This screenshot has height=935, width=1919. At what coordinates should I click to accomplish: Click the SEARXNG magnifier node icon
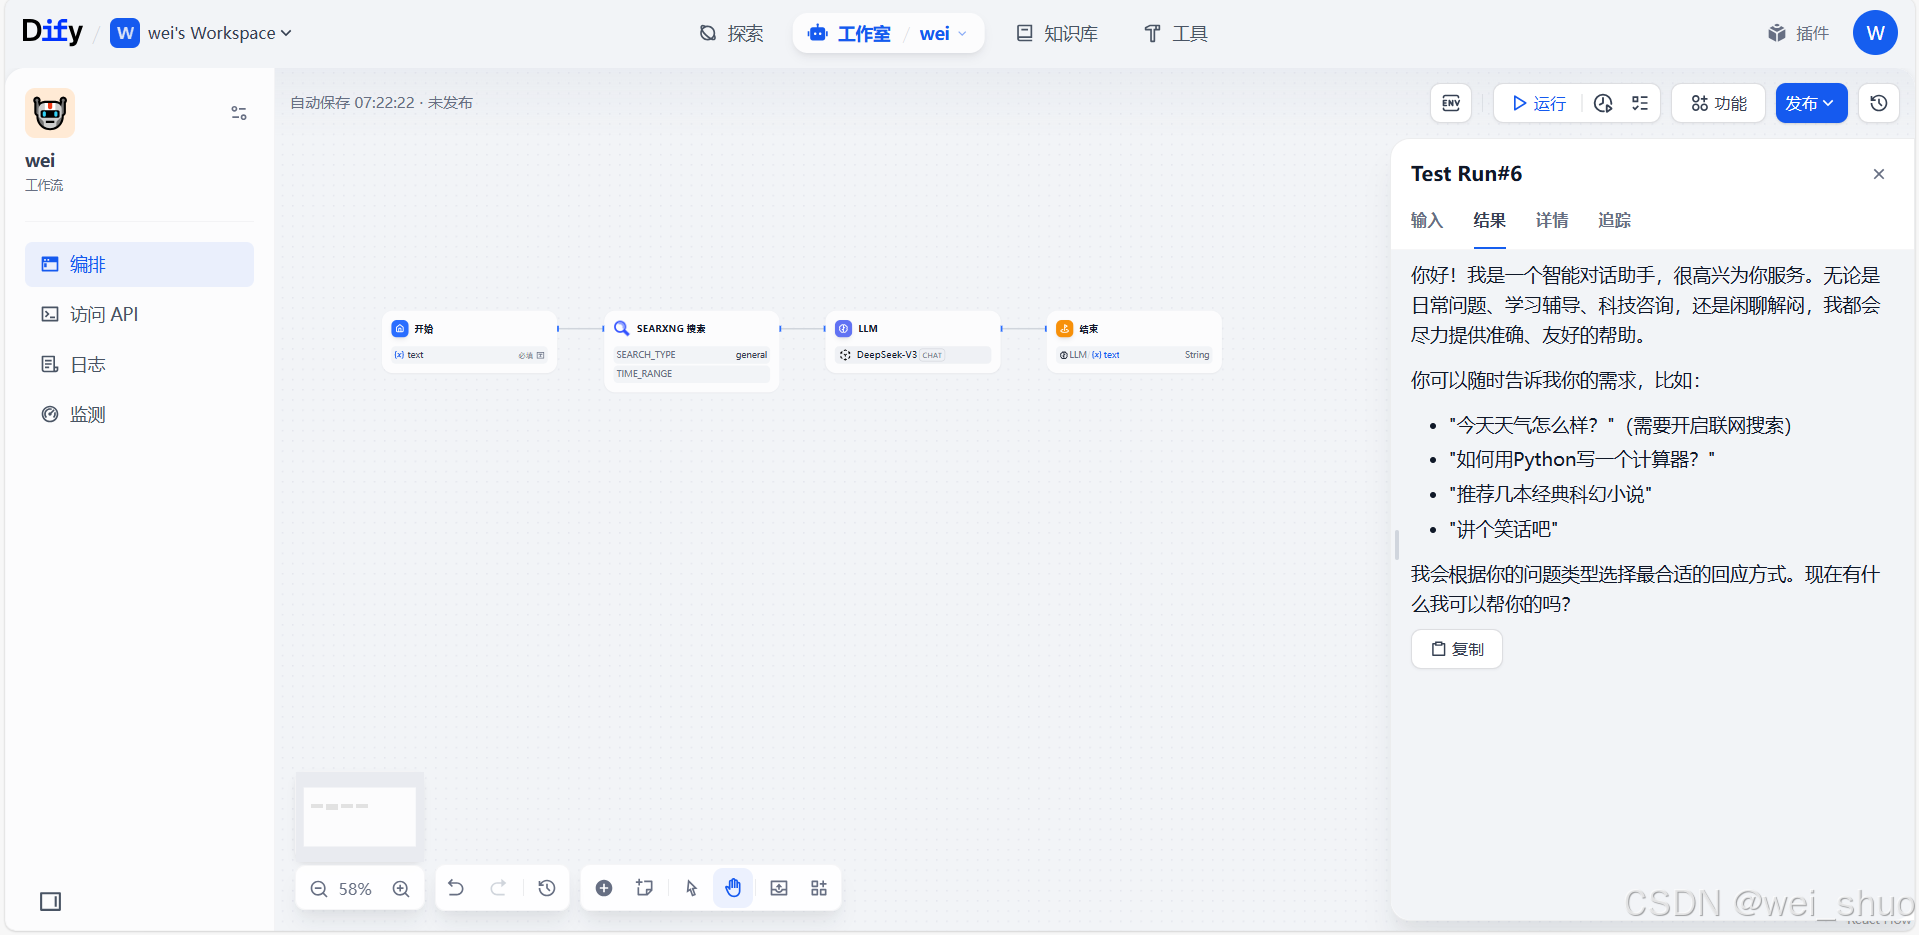coord(622,328)
